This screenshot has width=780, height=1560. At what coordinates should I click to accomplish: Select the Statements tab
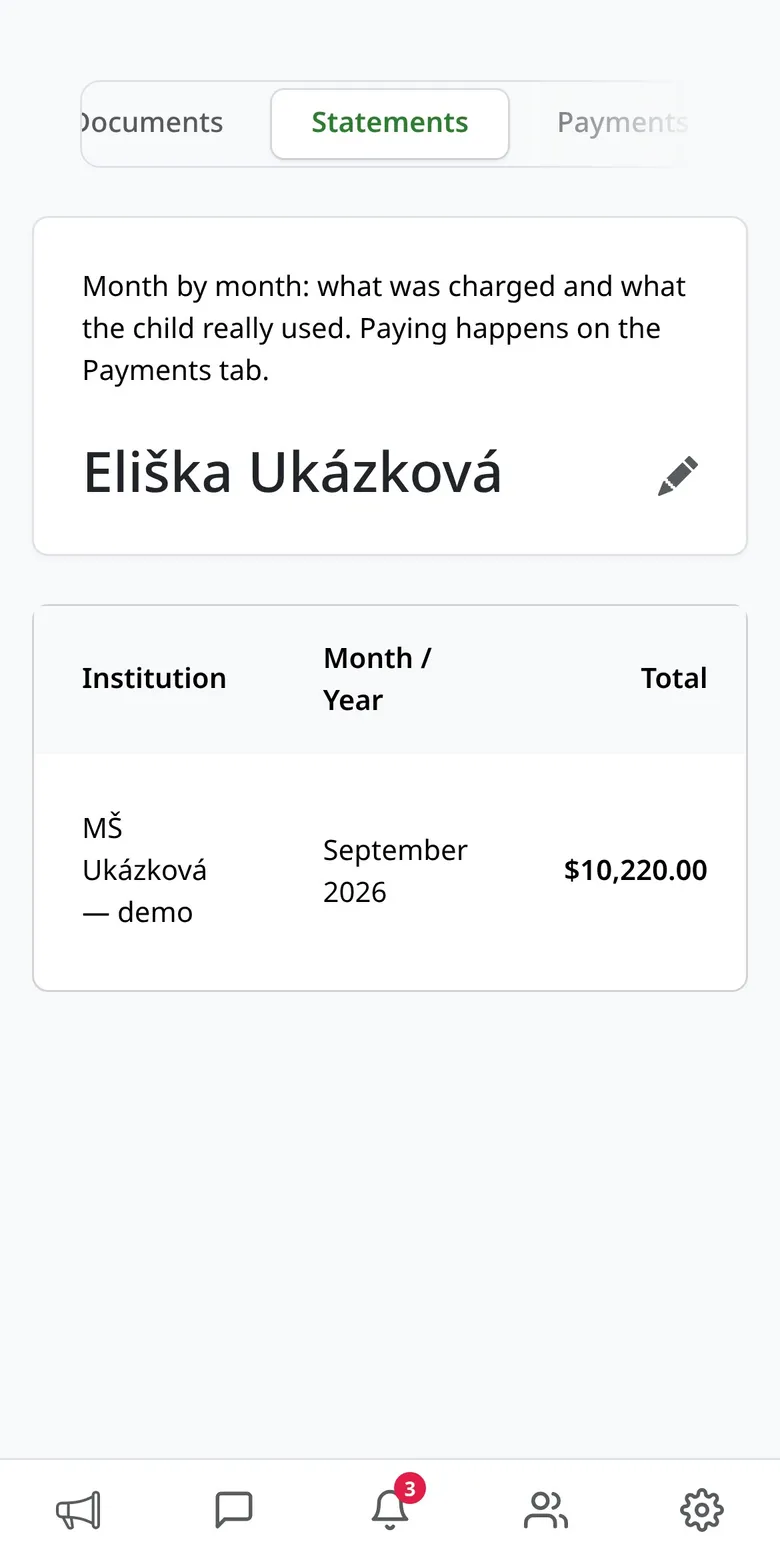point(390,123)
